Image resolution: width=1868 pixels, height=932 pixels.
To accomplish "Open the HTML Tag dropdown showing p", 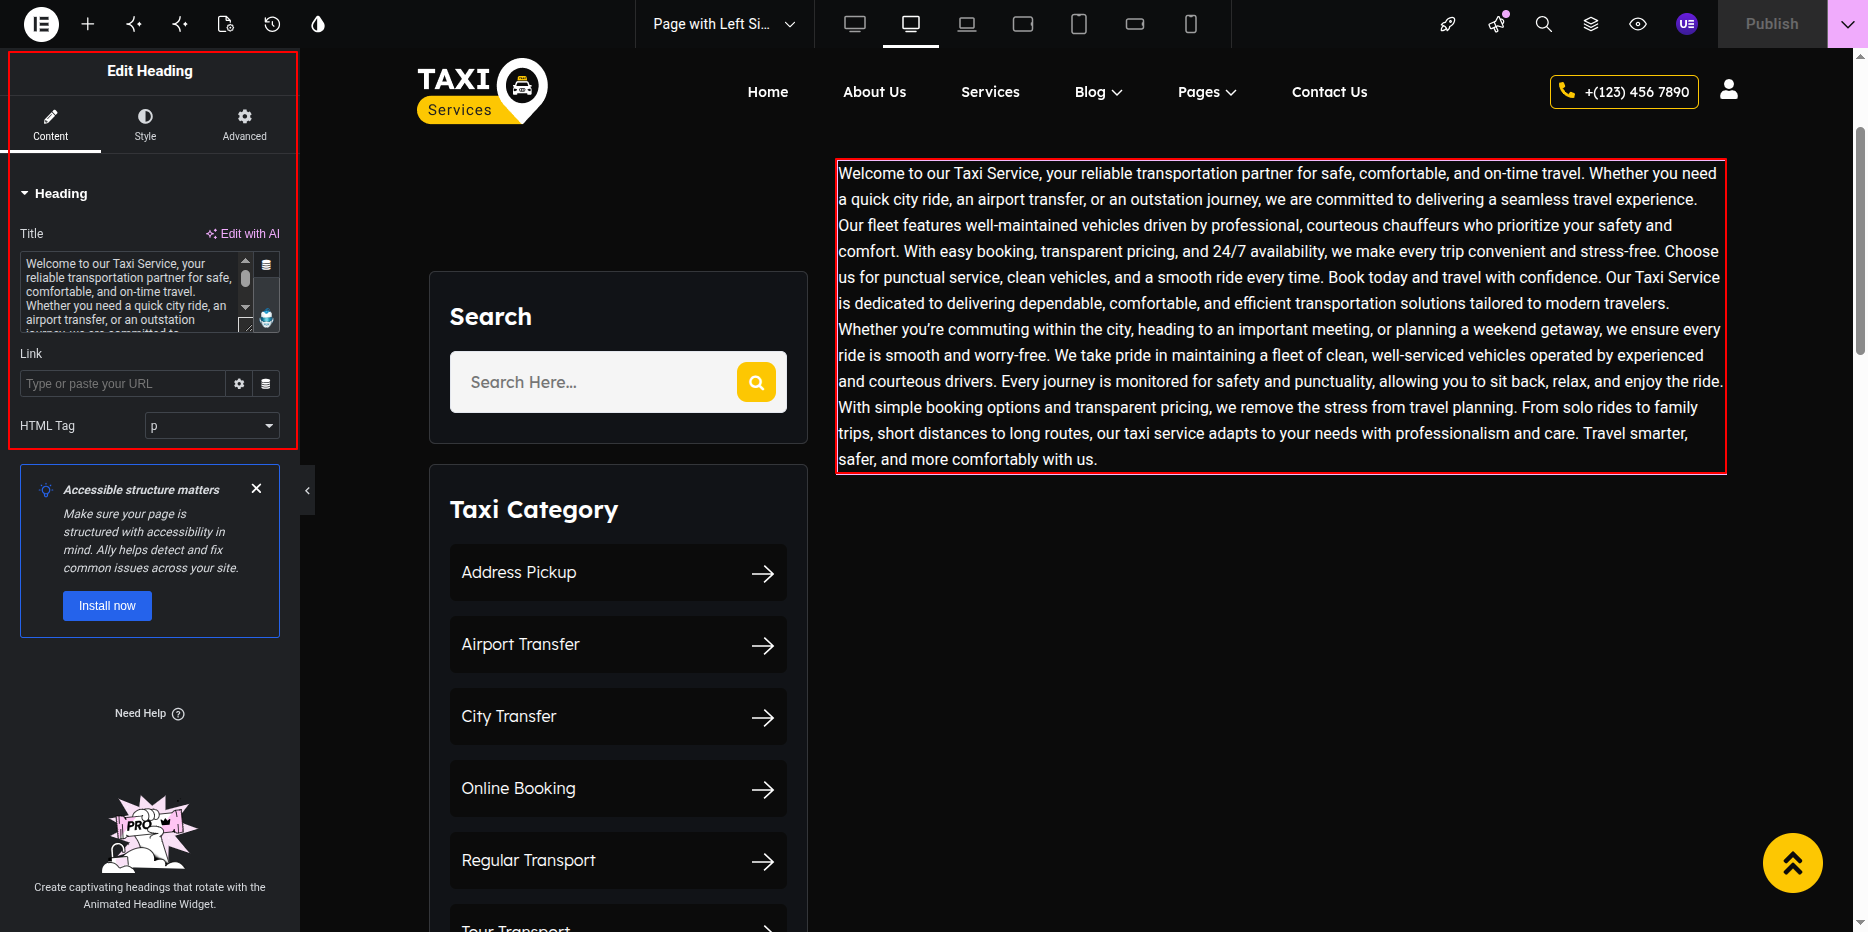I will (212, 426).
